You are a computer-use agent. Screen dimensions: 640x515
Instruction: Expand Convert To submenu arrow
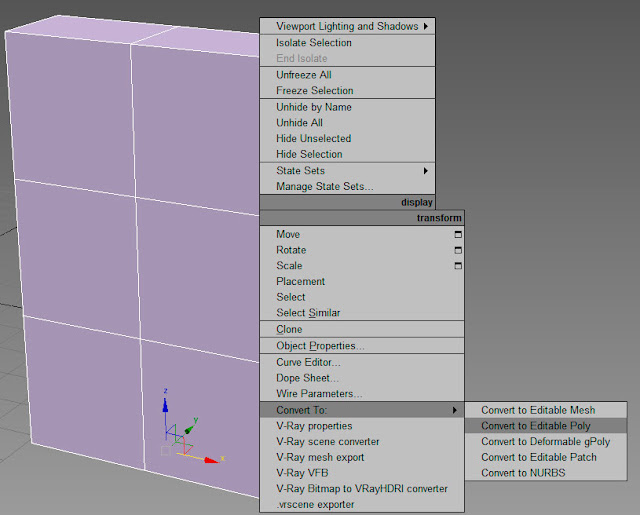pos(455,410)
